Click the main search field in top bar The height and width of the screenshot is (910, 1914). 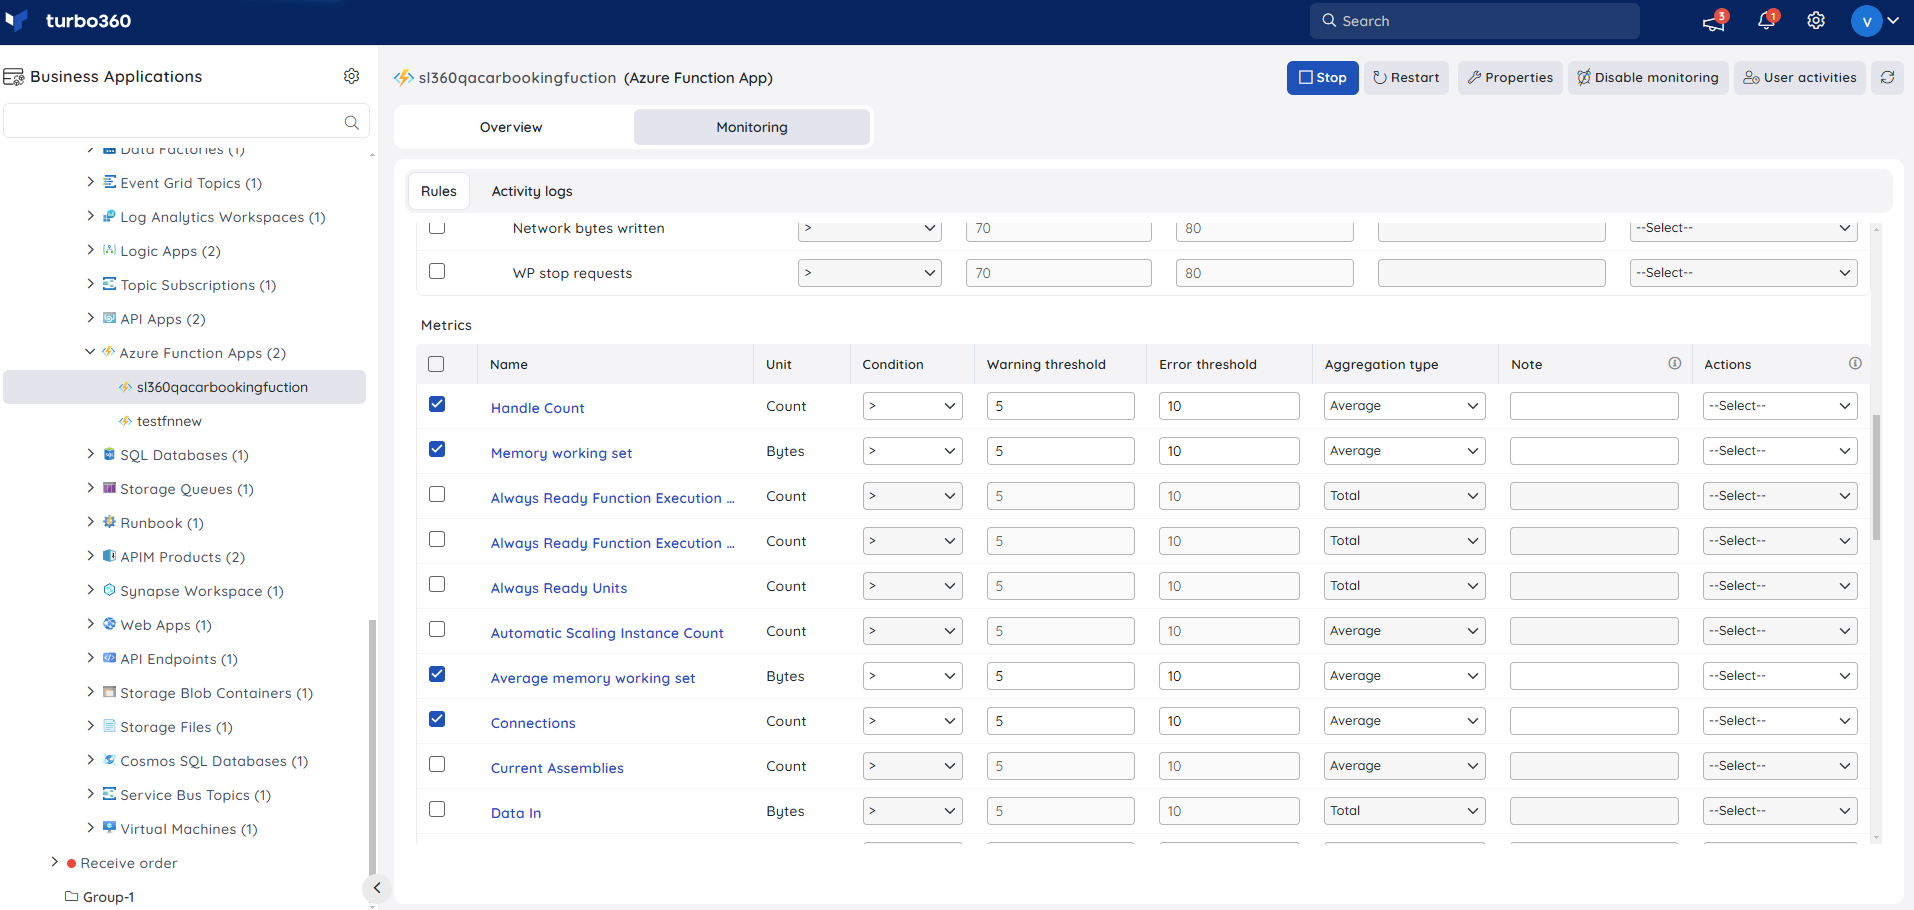coord(1475,21)
